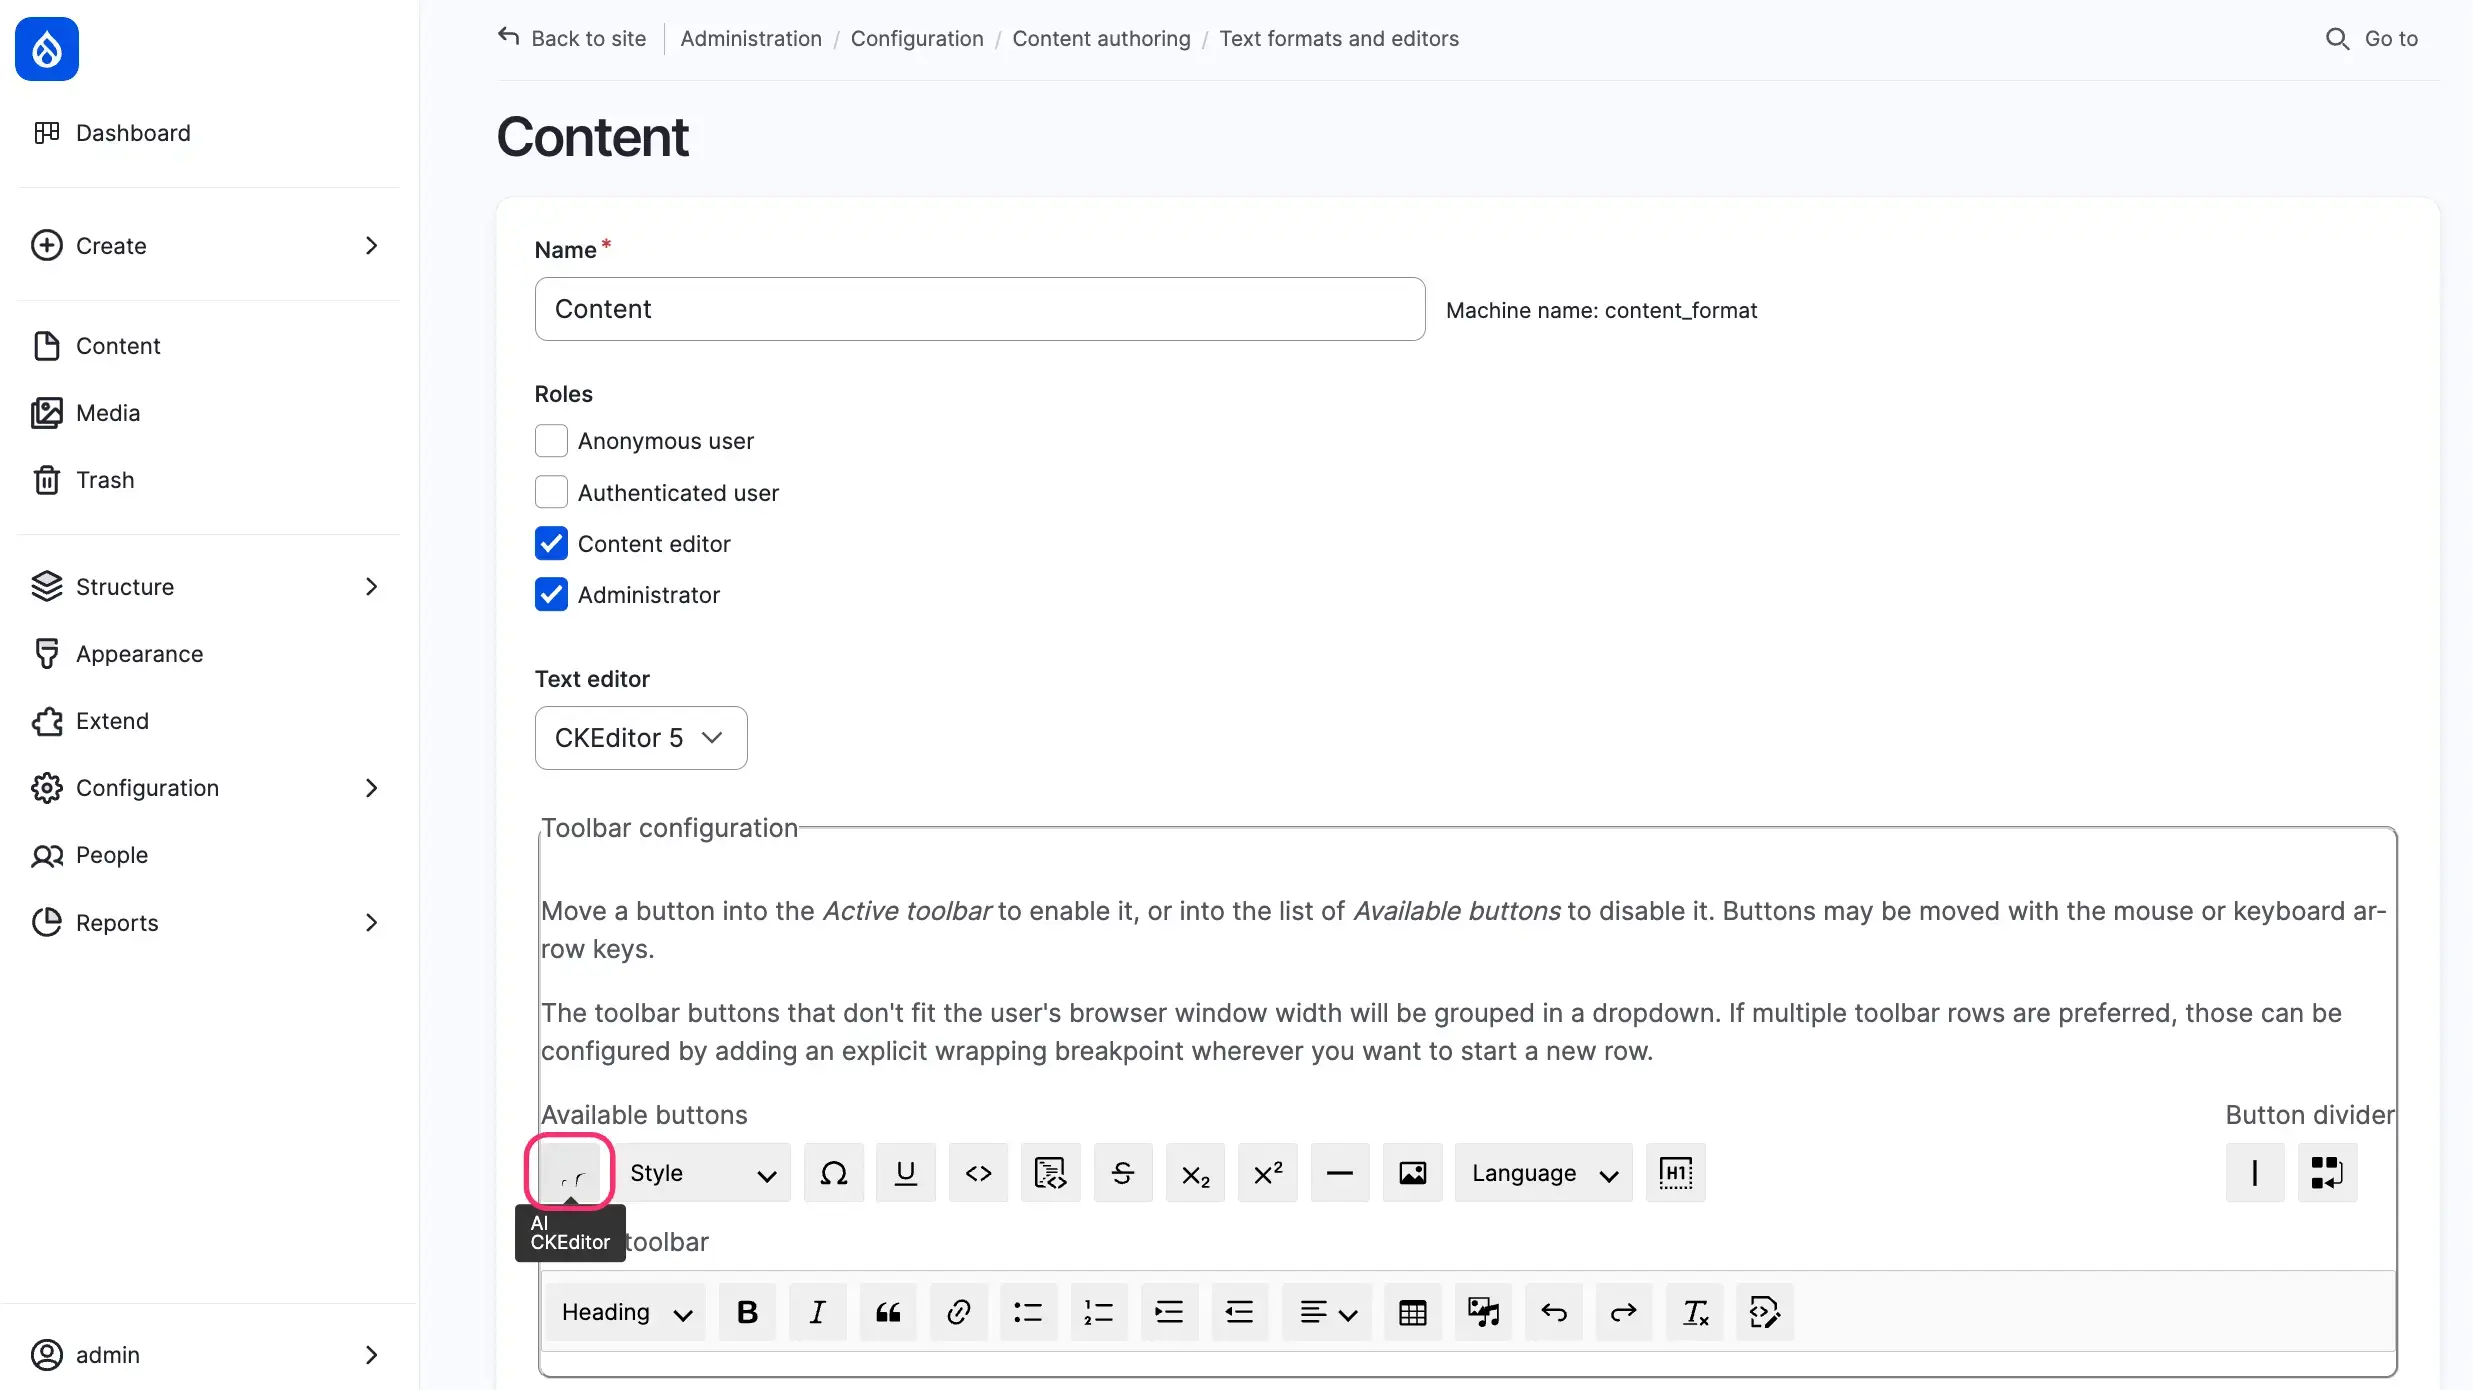This screenshot has height=1390, width=2473.
Task: Click the Name text field
Action: click(x=979, y=309)
